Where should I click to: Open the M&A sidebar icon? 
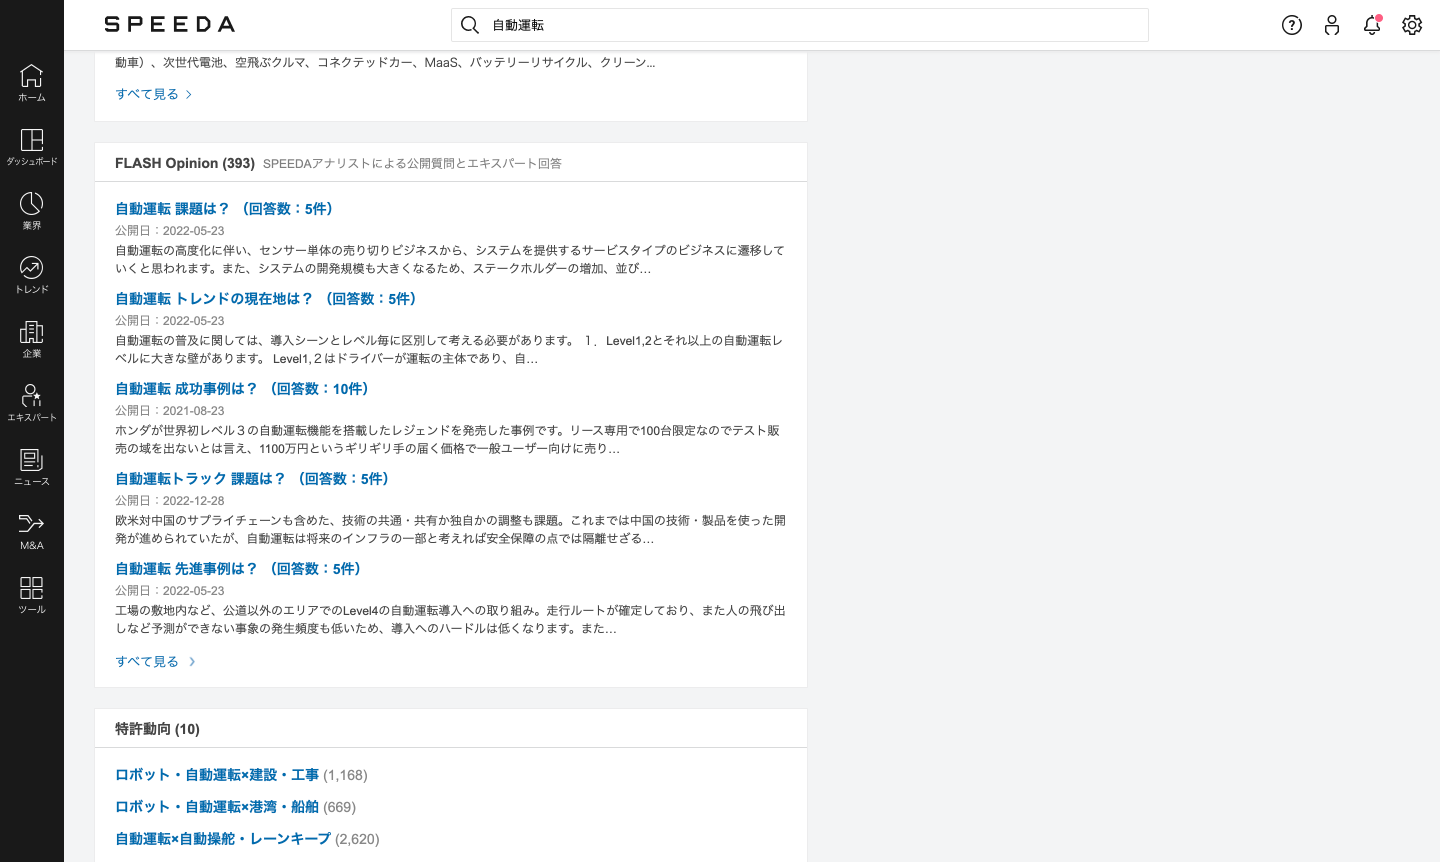(x=31, y=527)
